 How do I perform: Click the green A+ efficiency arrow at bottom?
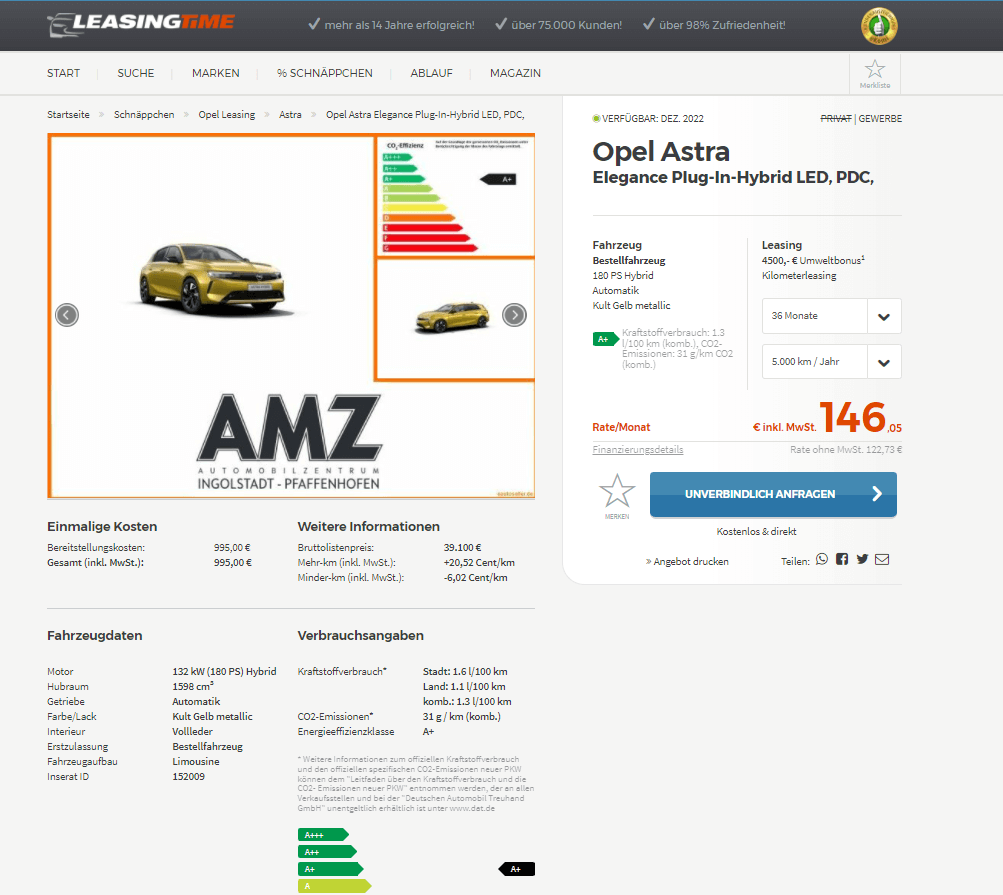pyautogui.click(x=330, y=869)
